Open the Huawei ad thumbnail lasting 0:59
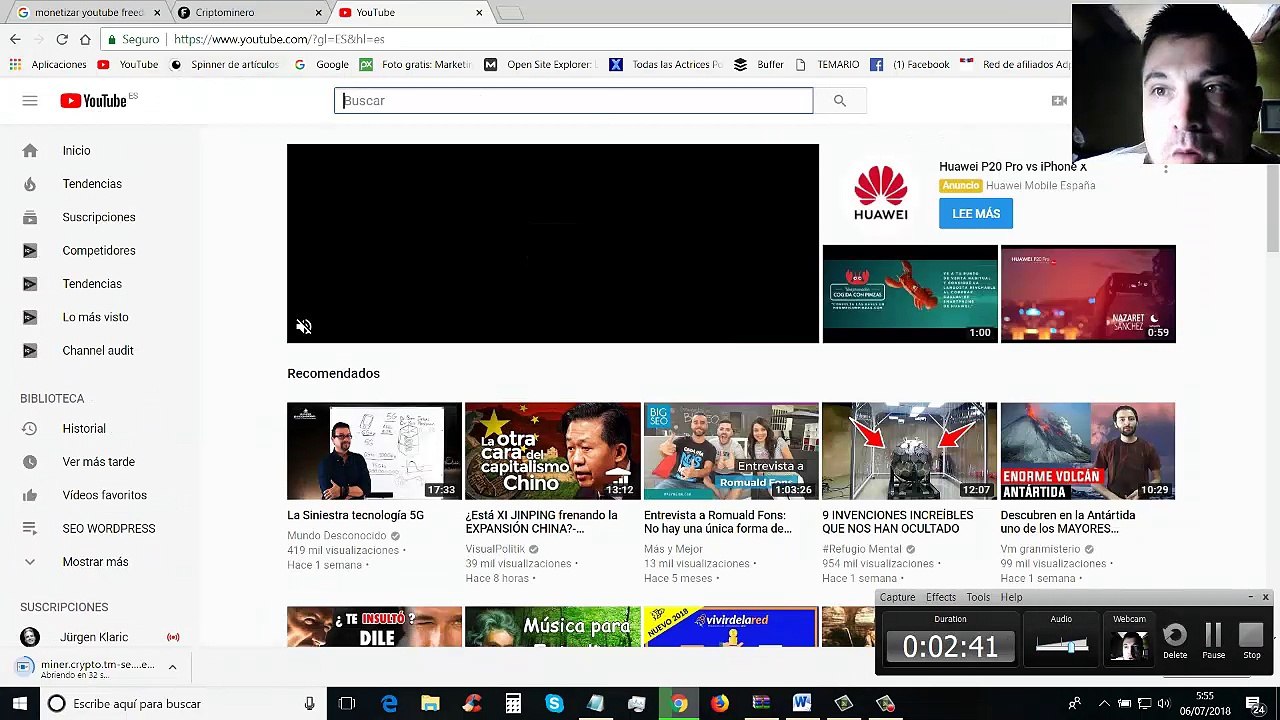Viewport: 1280px width, 720px height. tap(1088, 294)
